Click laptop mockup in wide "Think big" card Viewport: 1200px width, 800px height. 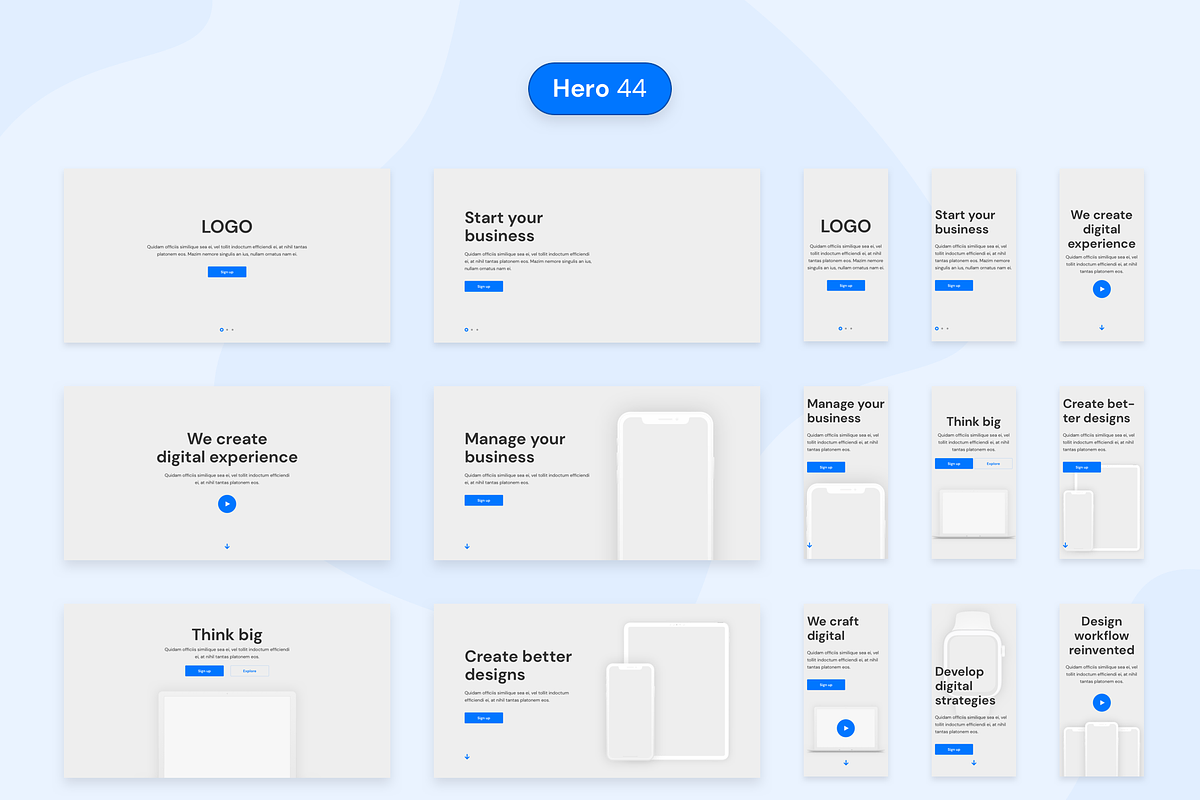(227, 734)
